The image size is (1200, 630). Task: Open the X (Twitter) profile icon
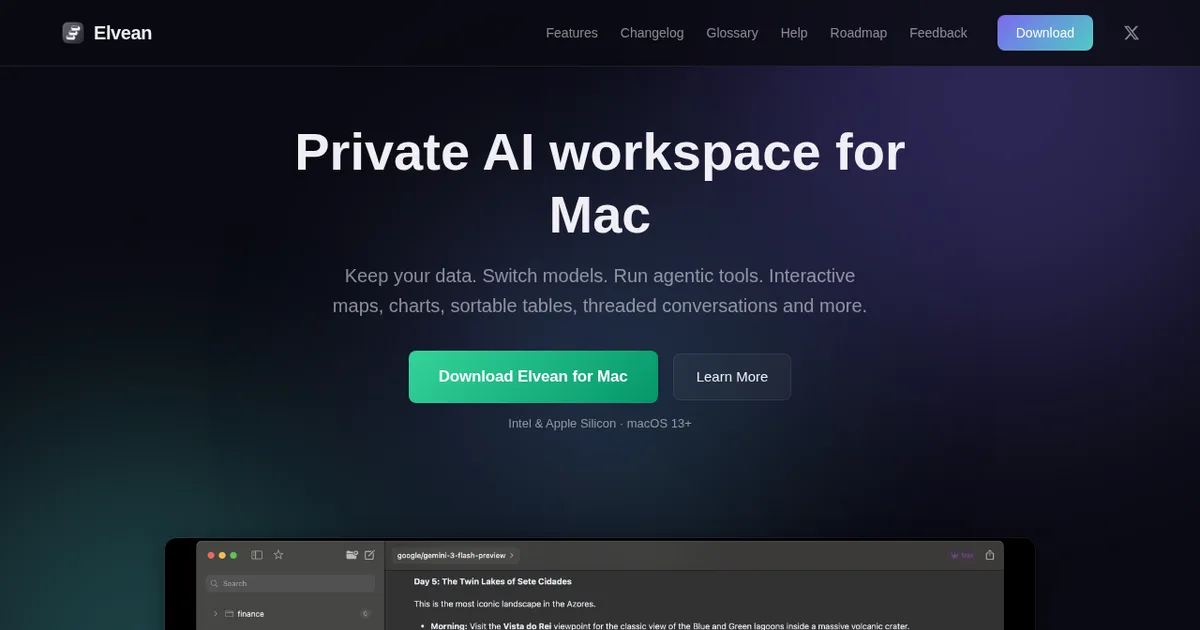pyautogui.click(x=1131, y=33)
